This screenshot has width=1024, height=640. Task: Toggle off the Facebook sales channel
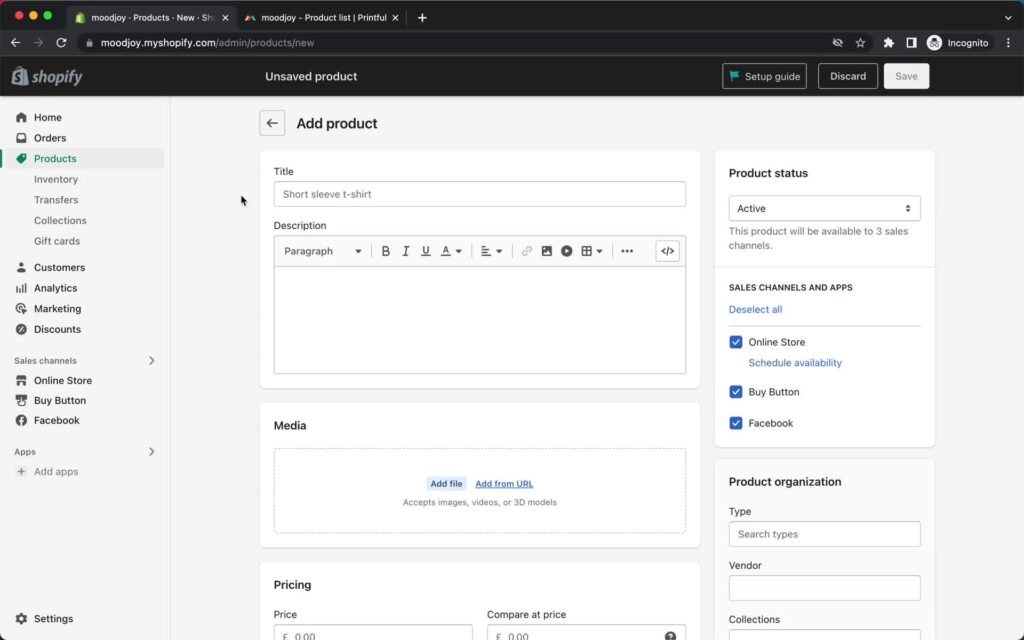(x=736, y=423)
